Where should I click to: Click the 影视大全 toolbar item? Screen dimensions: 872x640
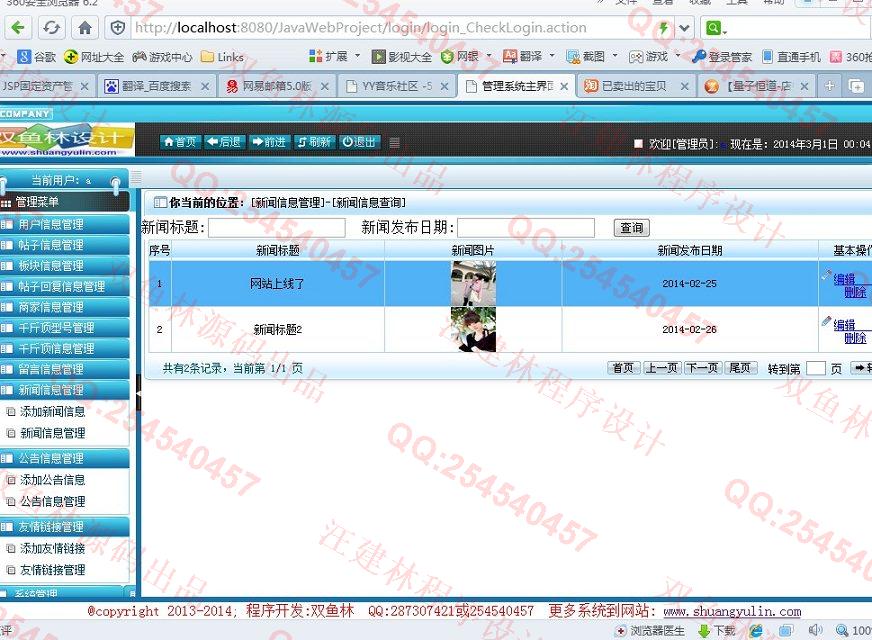coord(402,56)
